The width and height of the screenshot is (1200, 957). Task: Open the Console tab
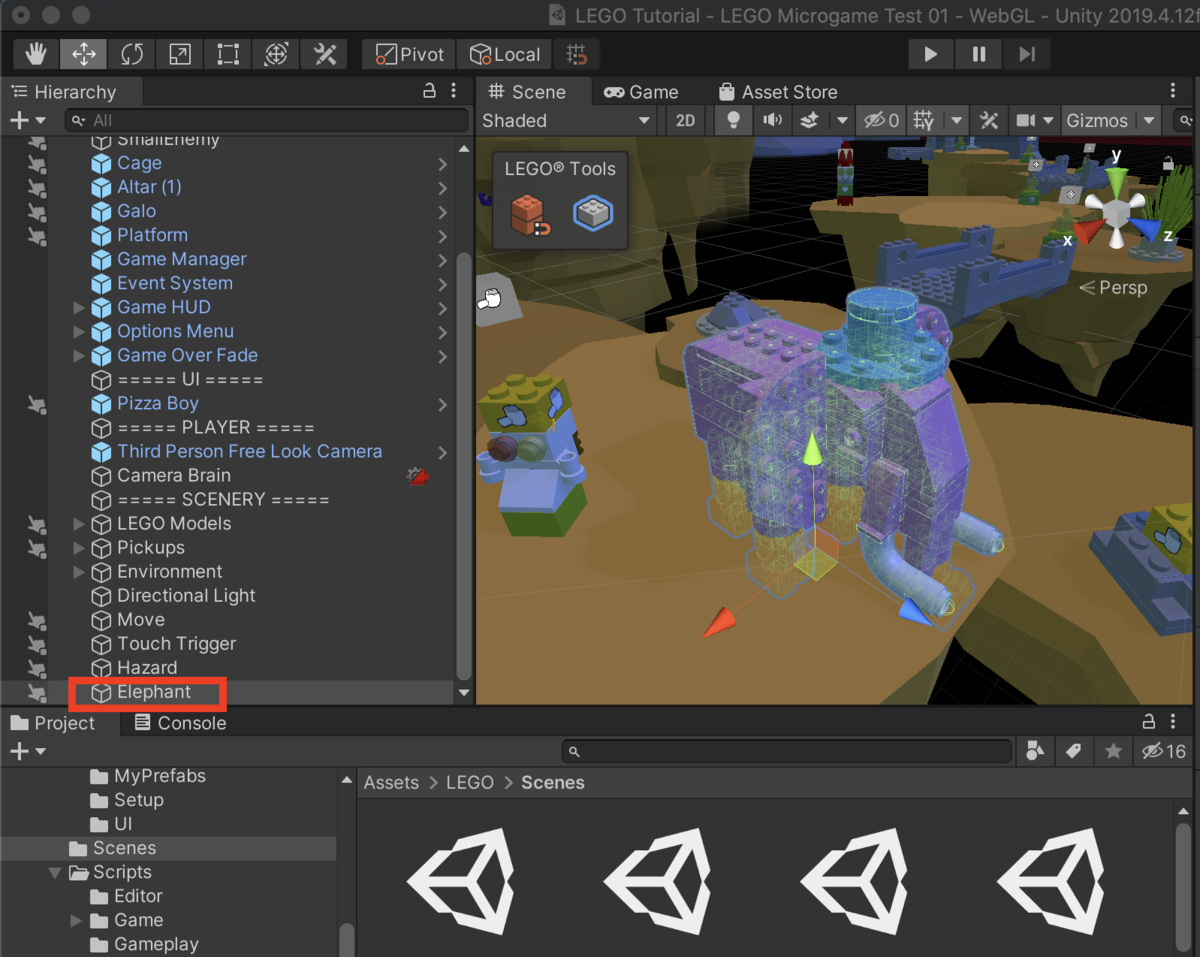point(180,723)
